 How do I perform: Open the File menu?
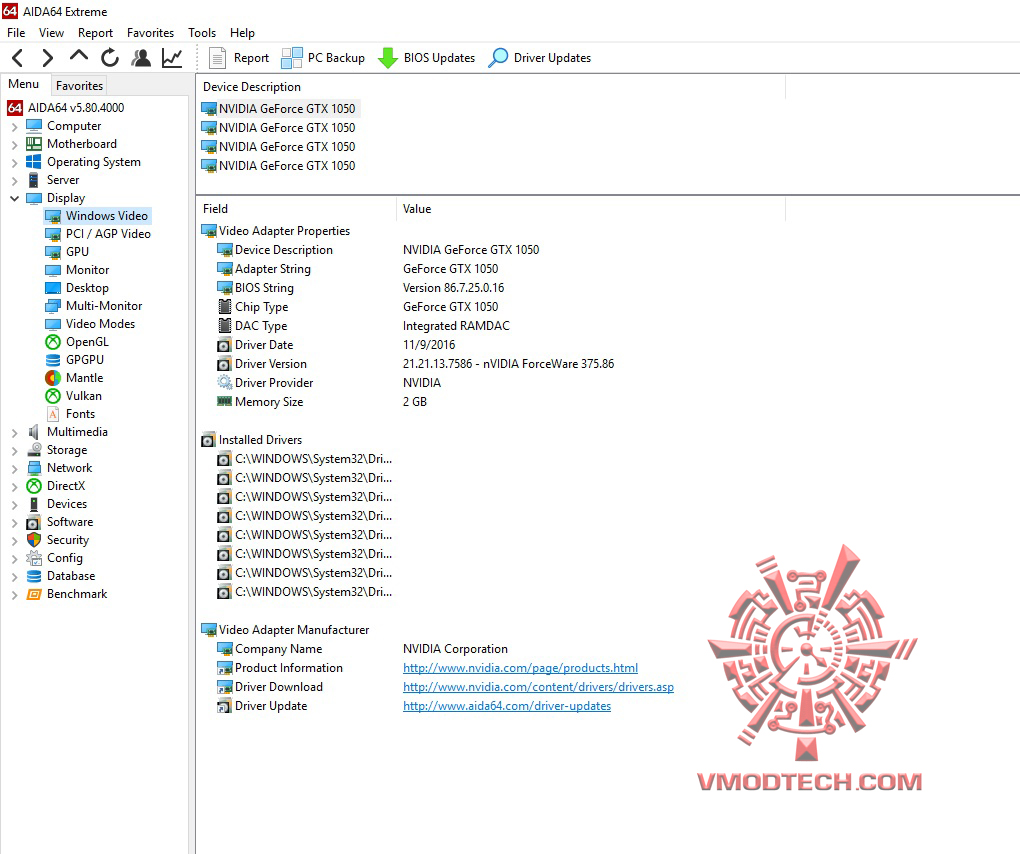(x=16, y=33)
